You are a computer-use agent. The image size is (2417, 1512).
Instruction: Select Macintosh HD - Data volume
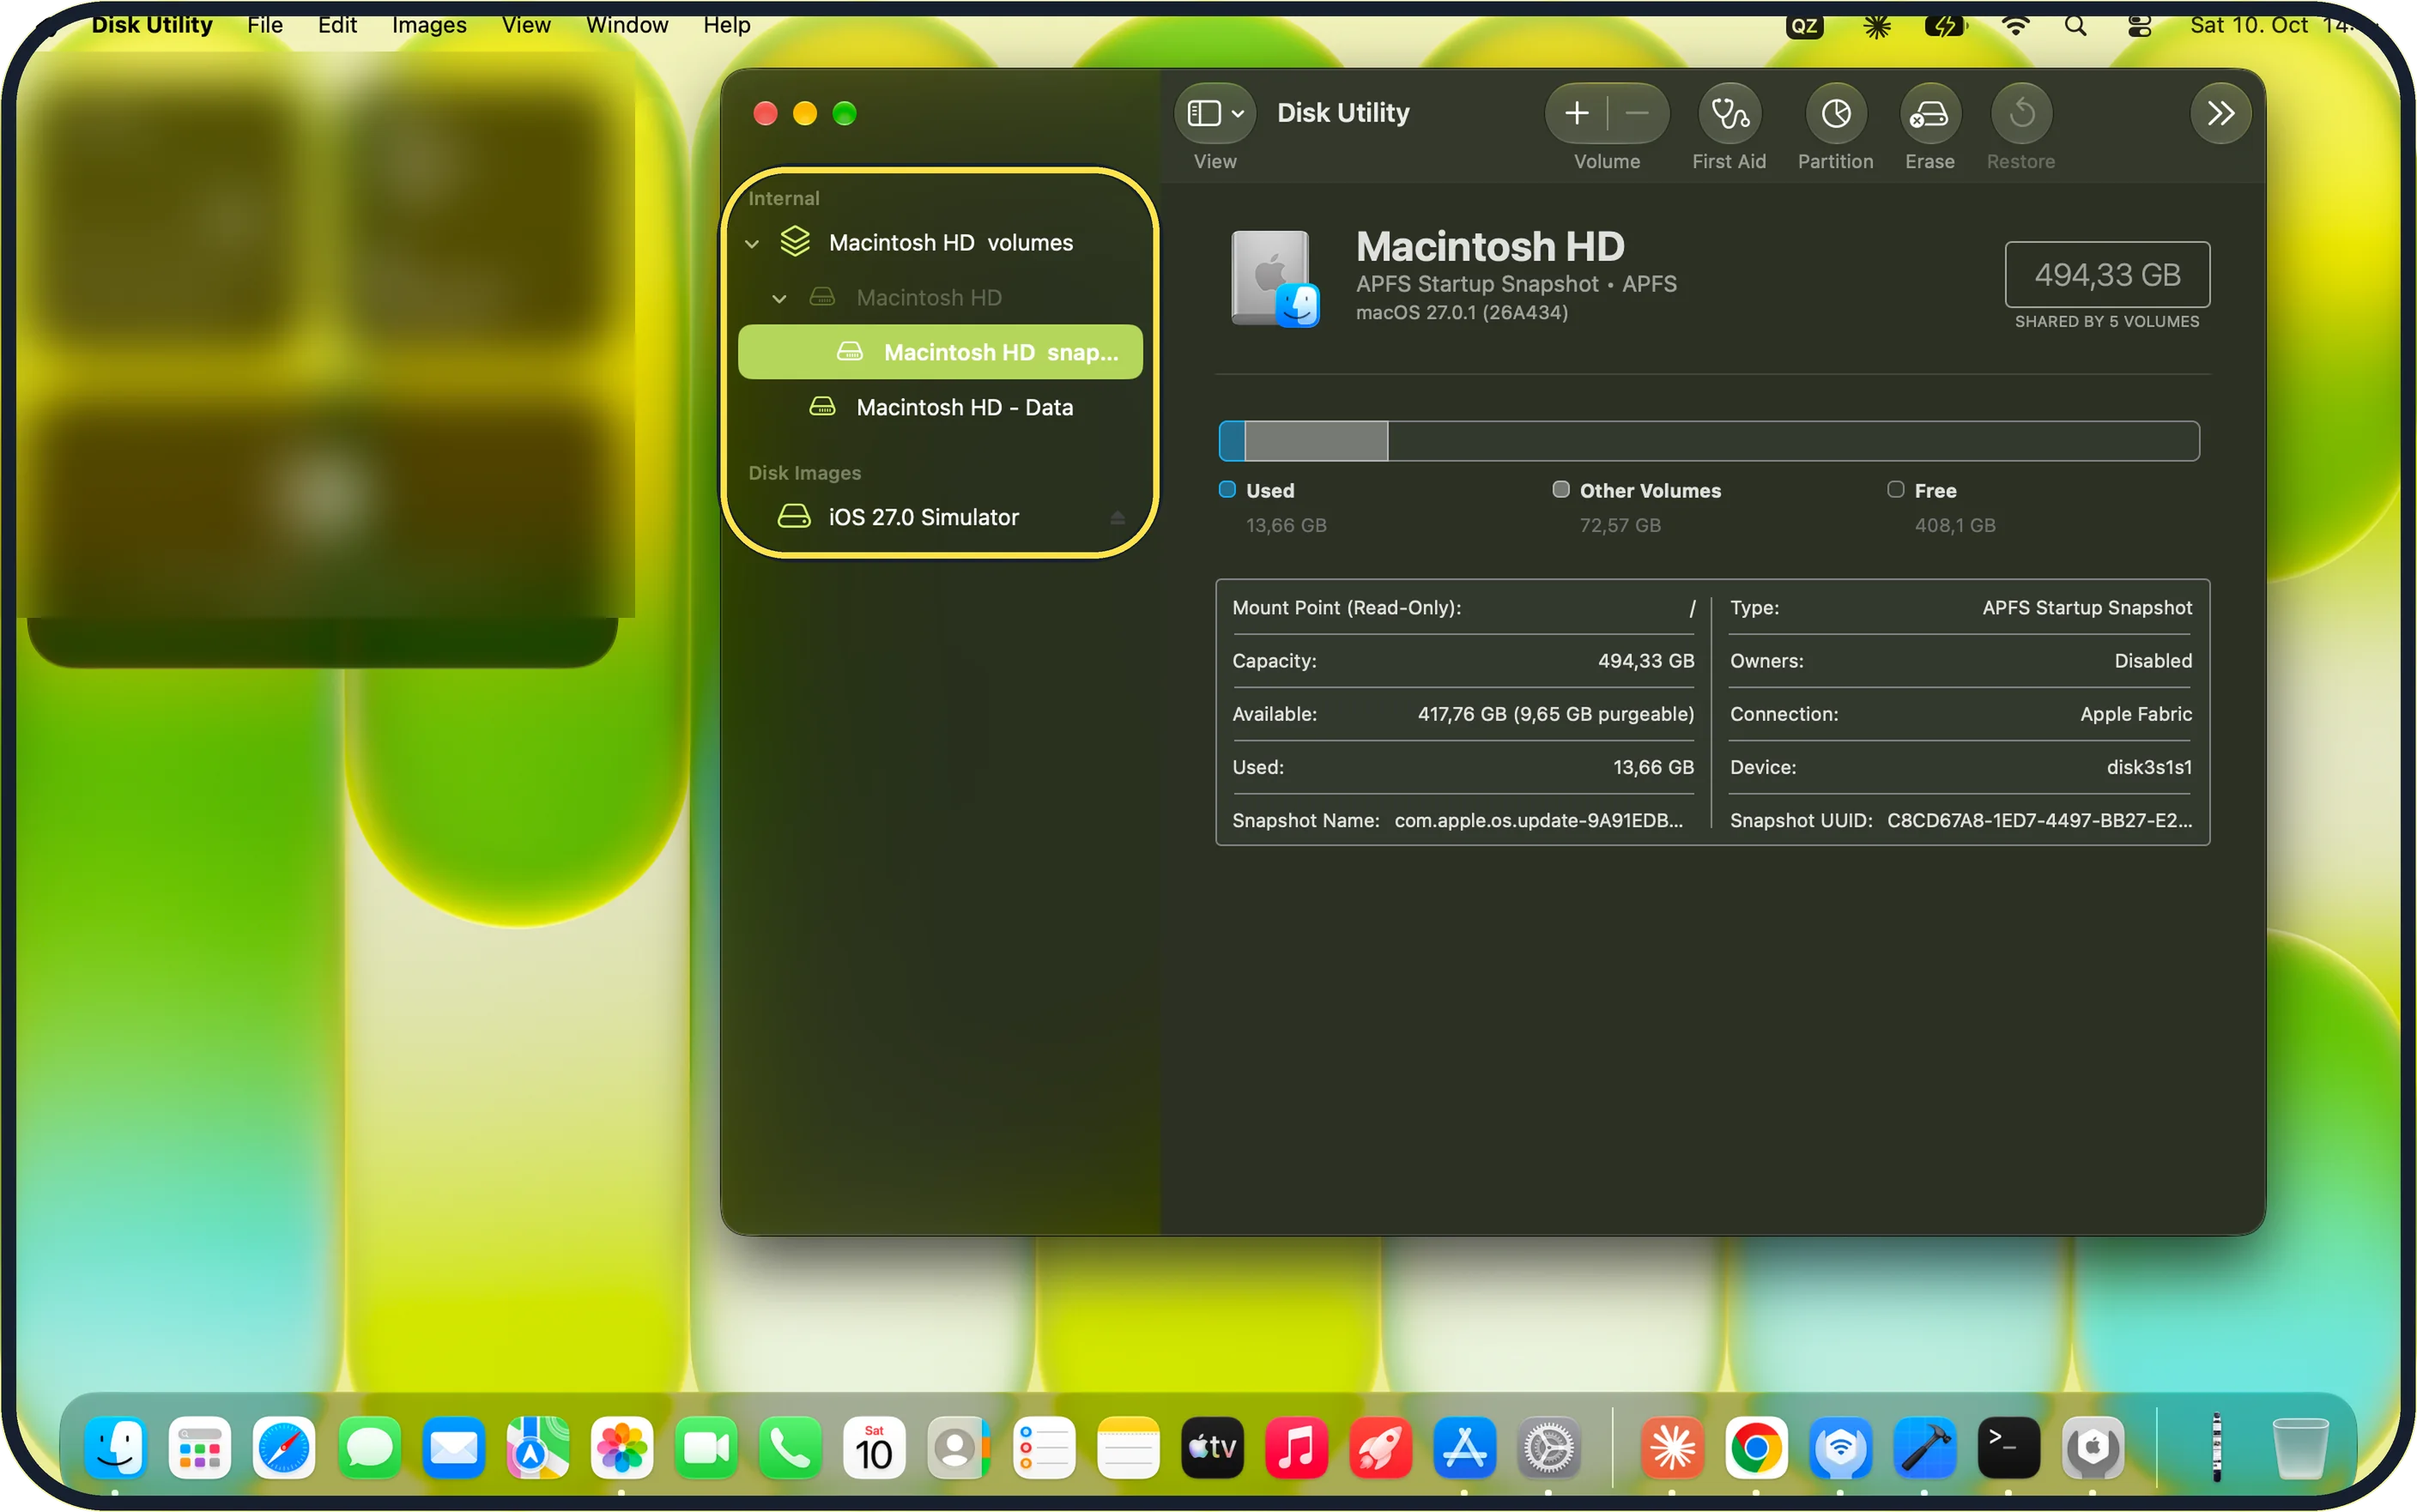coord(940,407)
